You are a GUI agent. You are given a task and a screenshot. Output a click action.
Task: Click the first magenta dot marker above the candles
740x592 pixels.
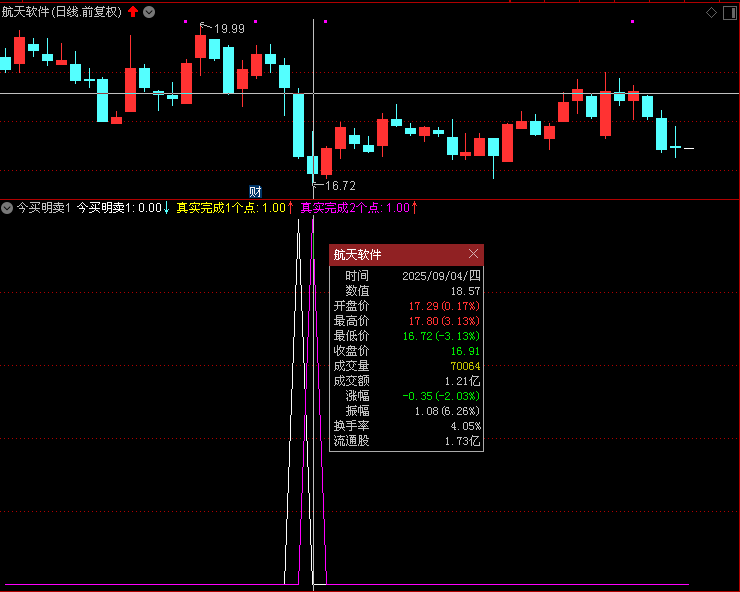coord(185,21)
